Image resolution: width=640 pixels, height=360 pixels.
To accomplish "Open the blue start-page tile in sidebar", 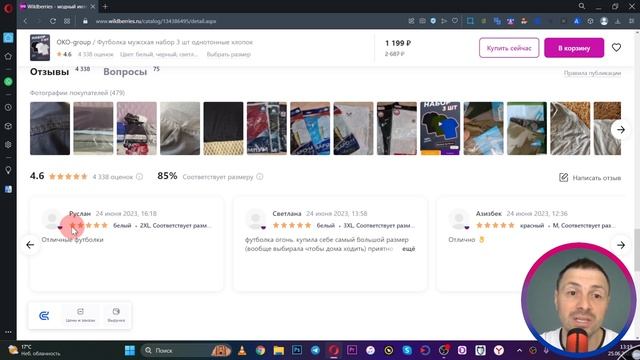I will pos(8,38).
